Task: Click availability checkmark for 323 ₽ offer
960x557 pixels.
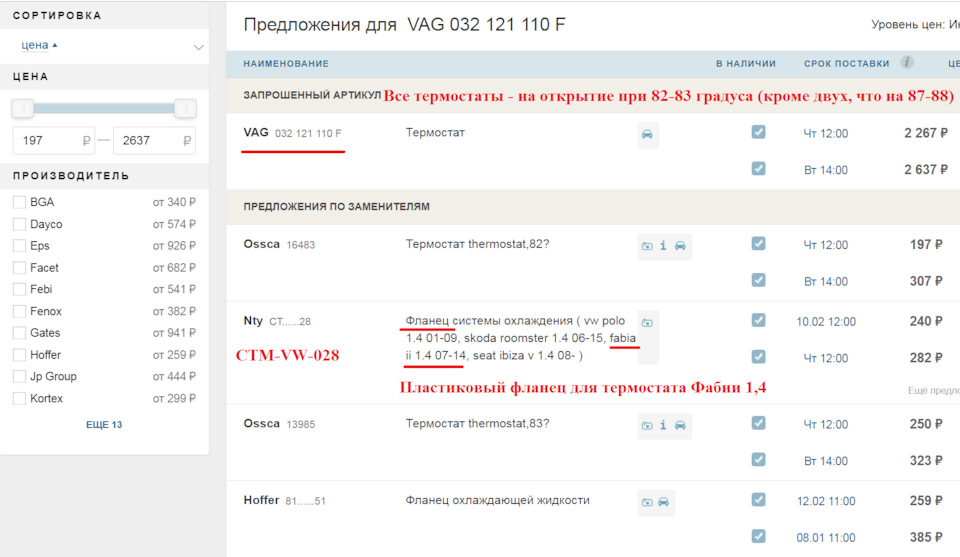Action: pyautogui.click(x=759, y=460)
